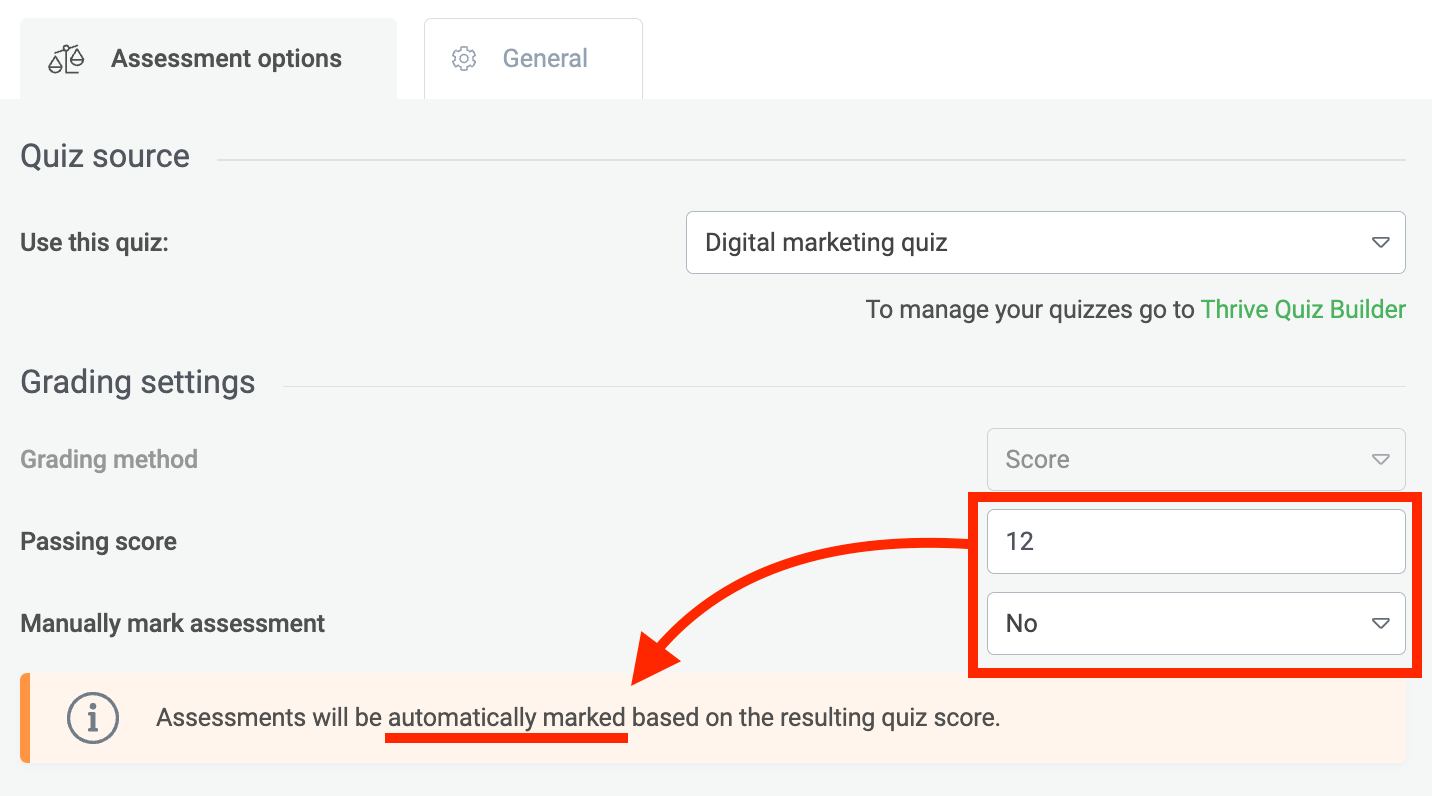Click the 'Quiz source' section heading
Image resolution: width=1432 pixels, height=796 pixels.
[105, 156]
